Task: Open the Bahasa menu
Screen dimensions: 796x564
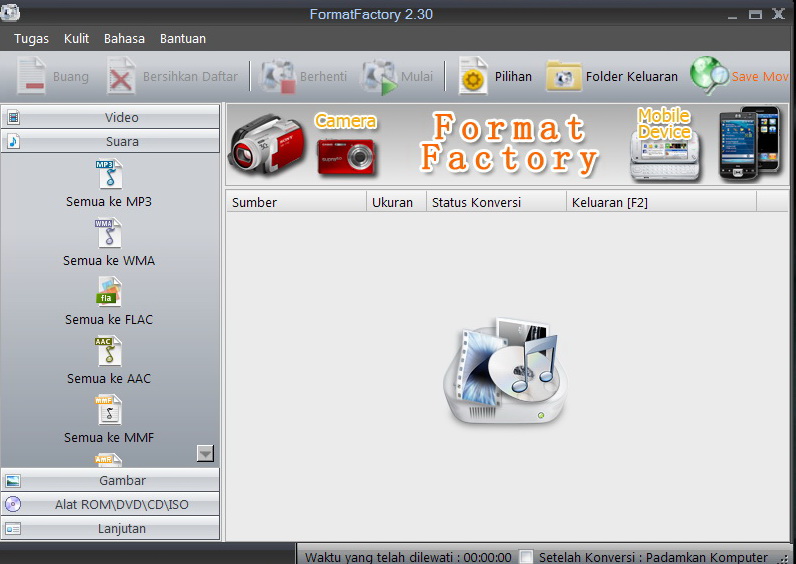Action: (124, 39)
